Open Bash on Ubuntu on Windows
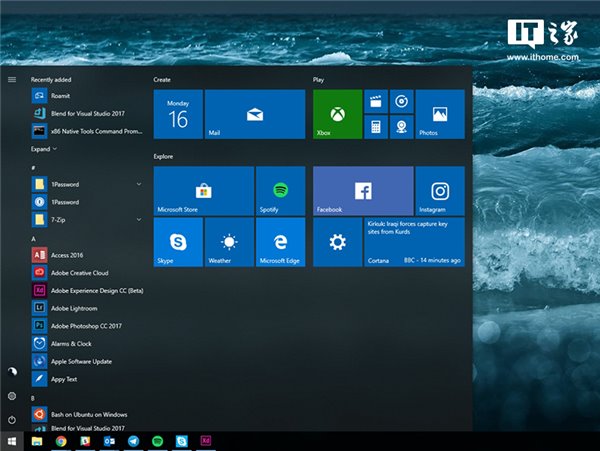 click(88, 415)
